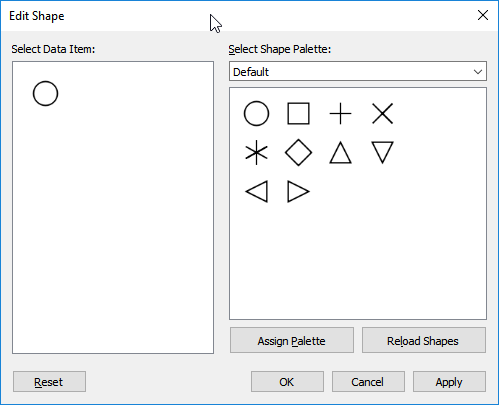Select the right-pointing triangle shape
This screenshot has height=405, width=499.
click(x=298, y=192)
